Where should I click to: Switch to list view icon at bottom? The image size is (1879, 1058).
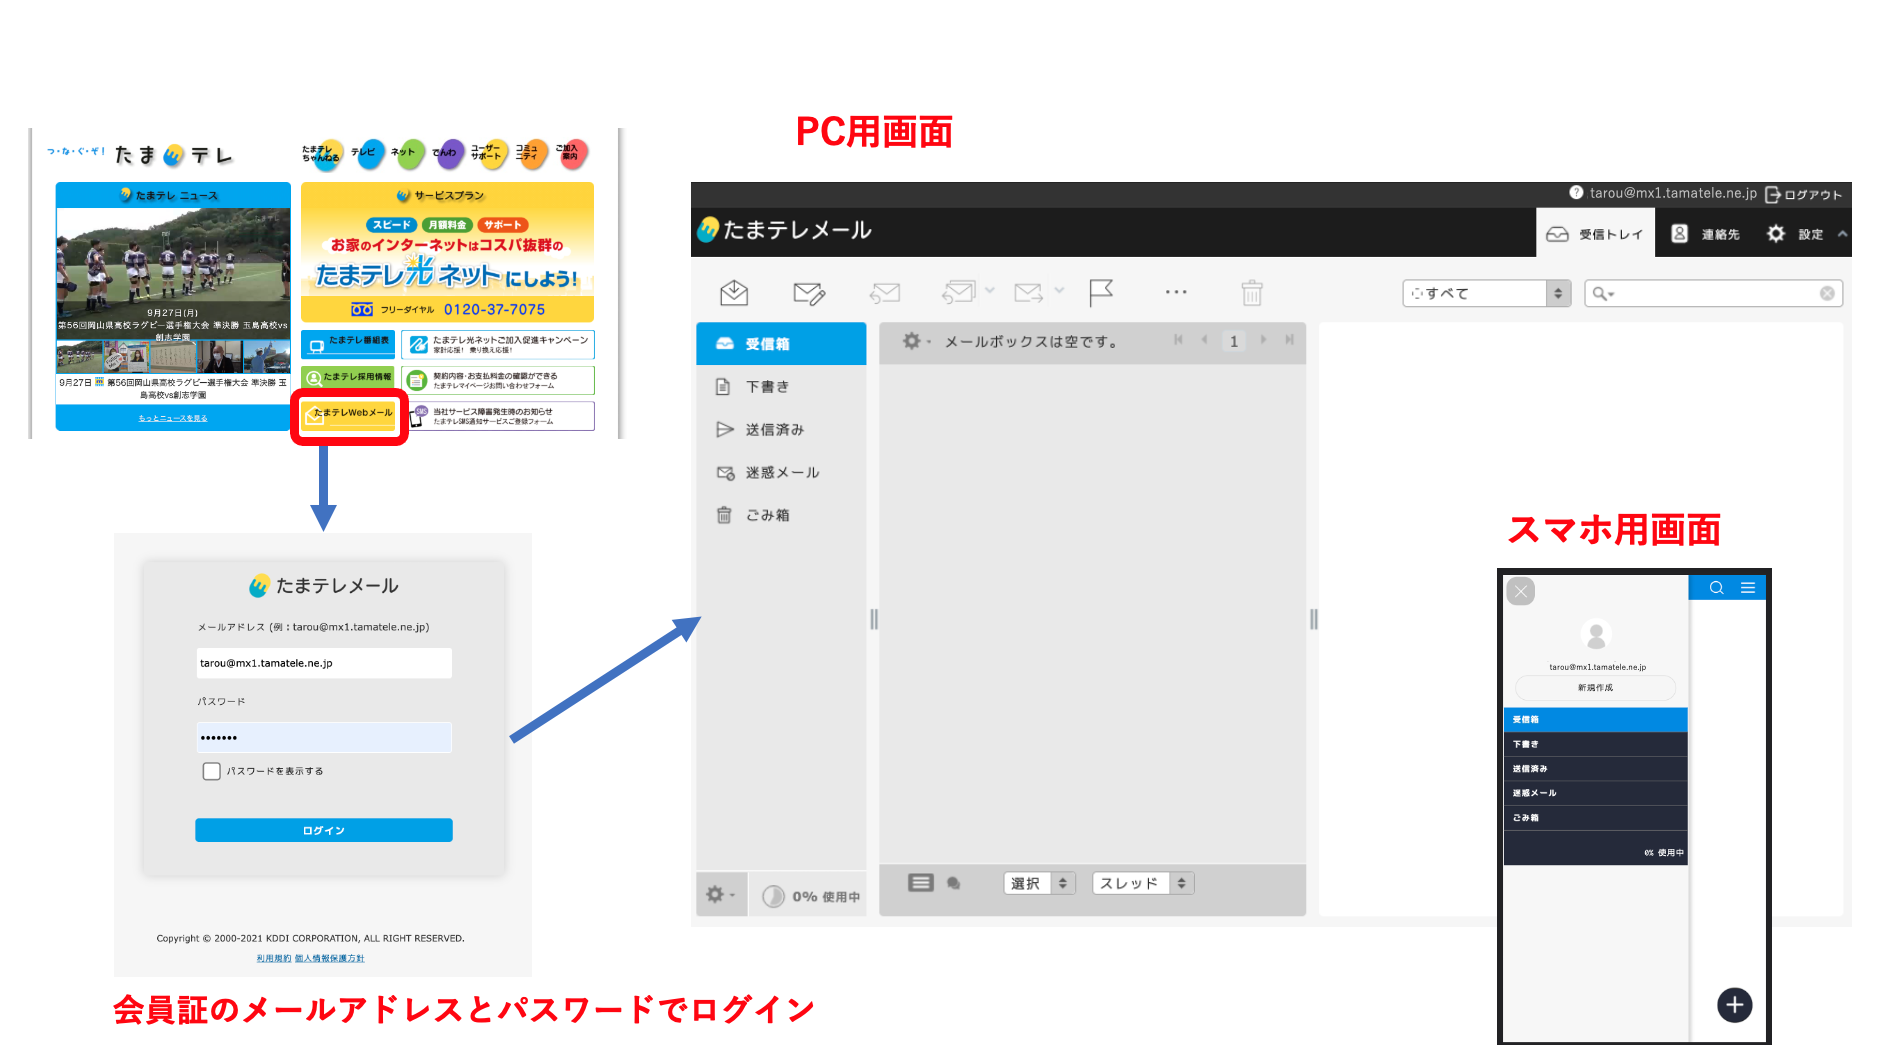click(x=921, y=882)
